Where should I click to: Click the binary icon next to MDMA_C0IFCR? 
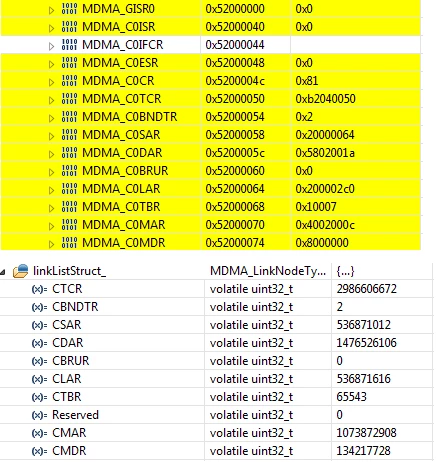coord(69,45)
